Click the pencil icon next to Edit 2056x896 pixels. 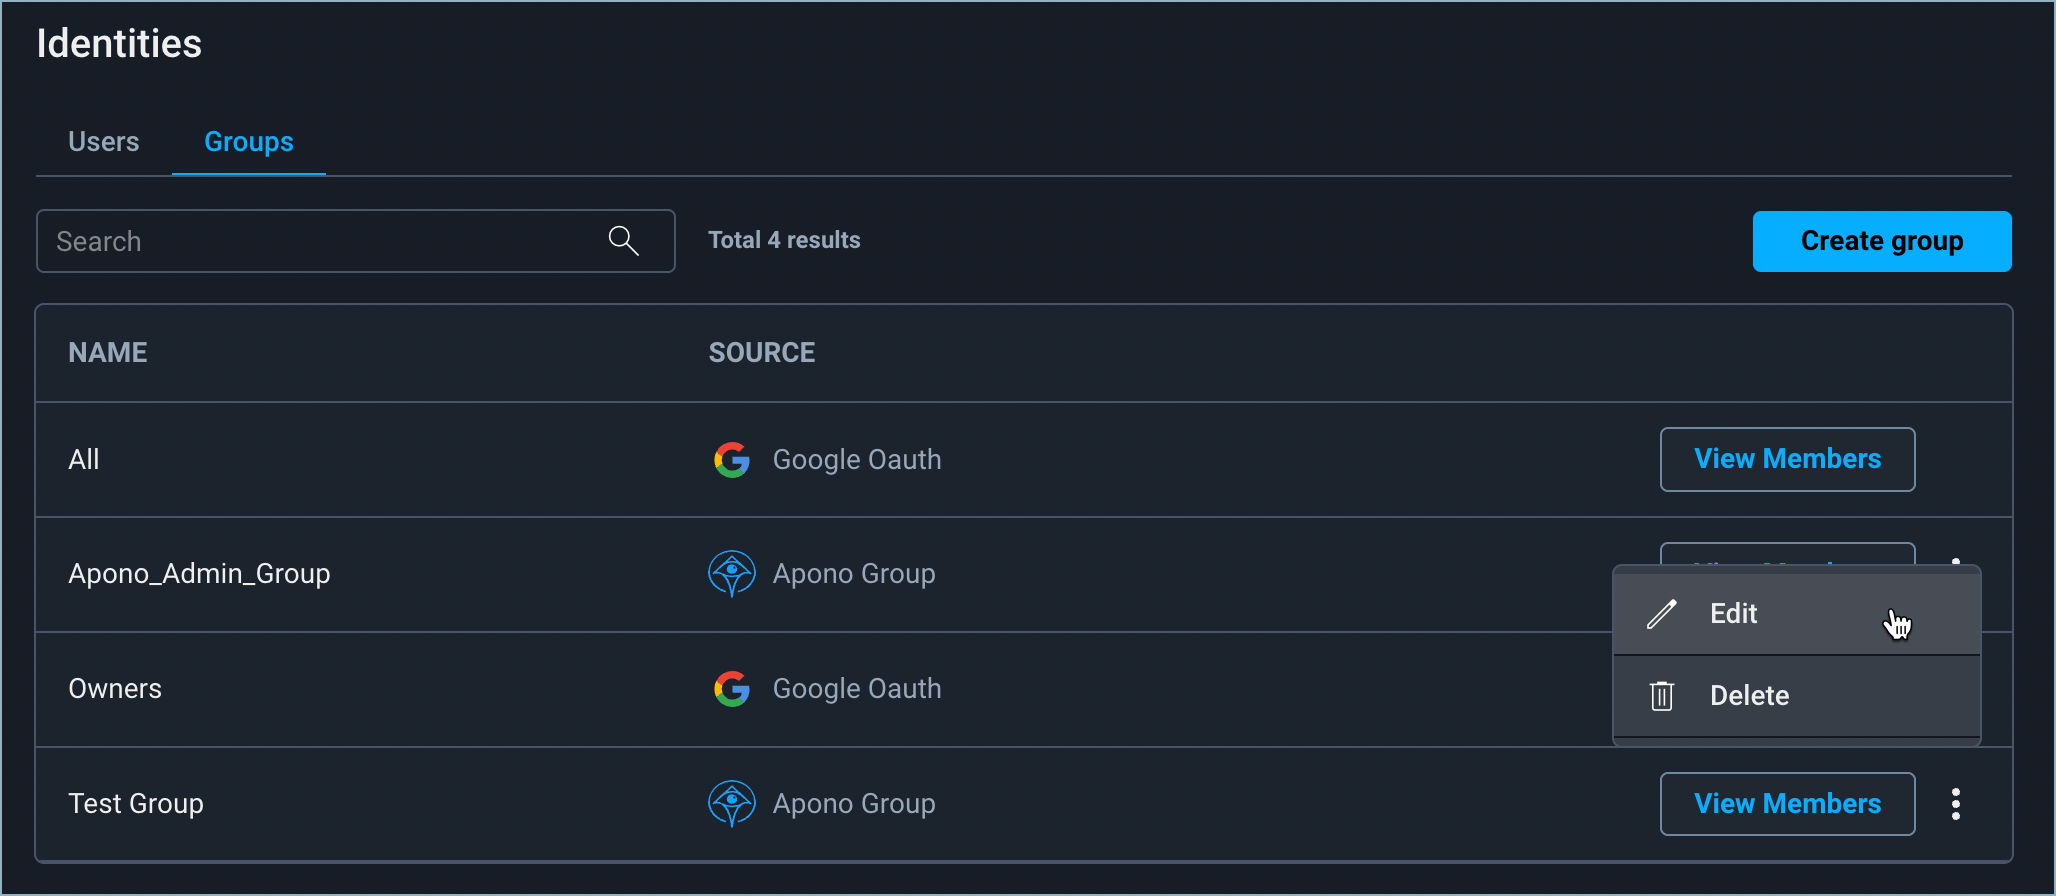(1662, 614)
